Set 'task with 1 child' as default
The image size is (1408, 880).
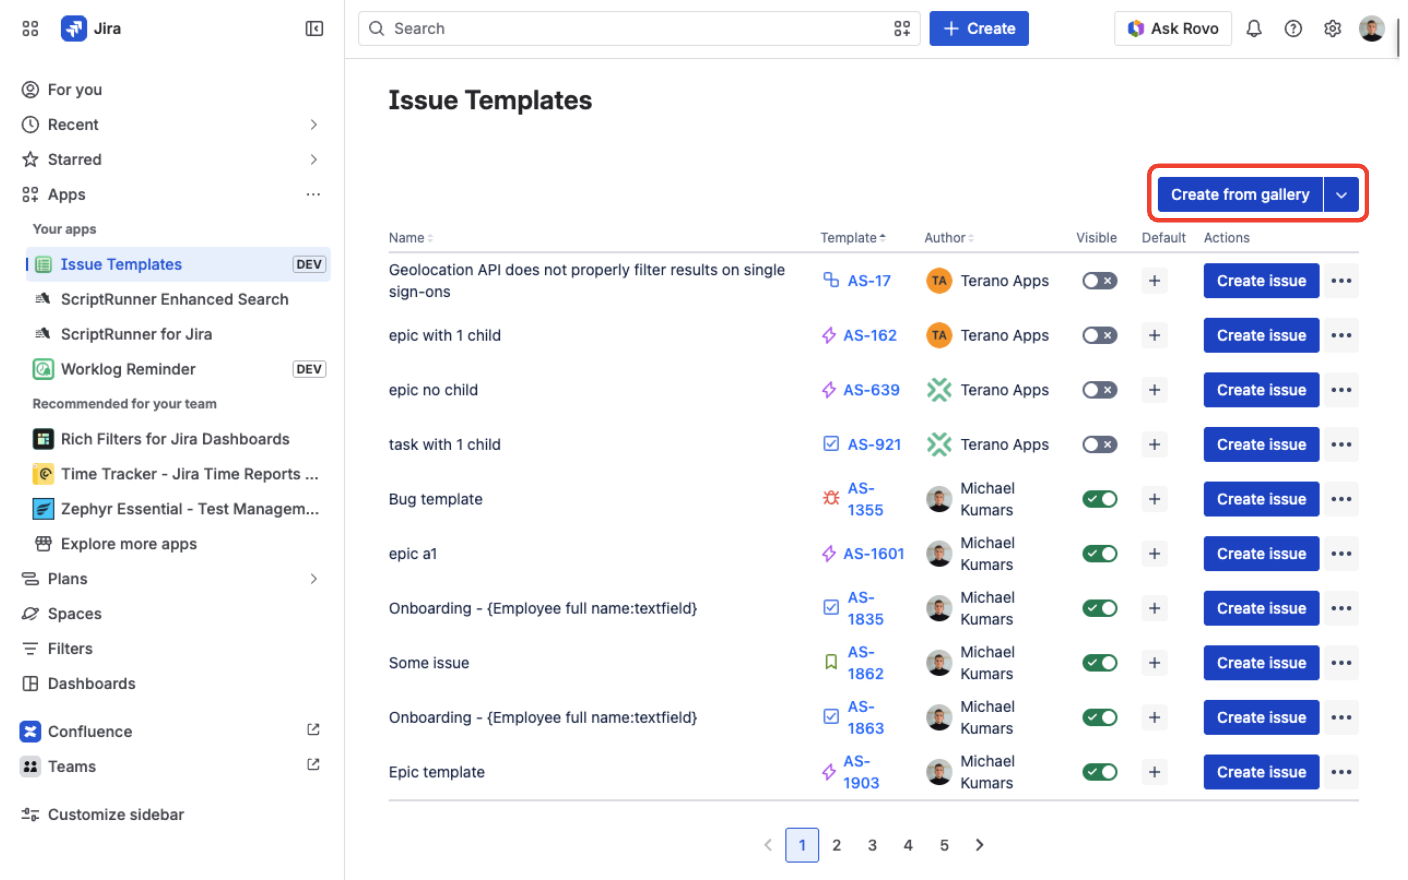point(1154,445)
